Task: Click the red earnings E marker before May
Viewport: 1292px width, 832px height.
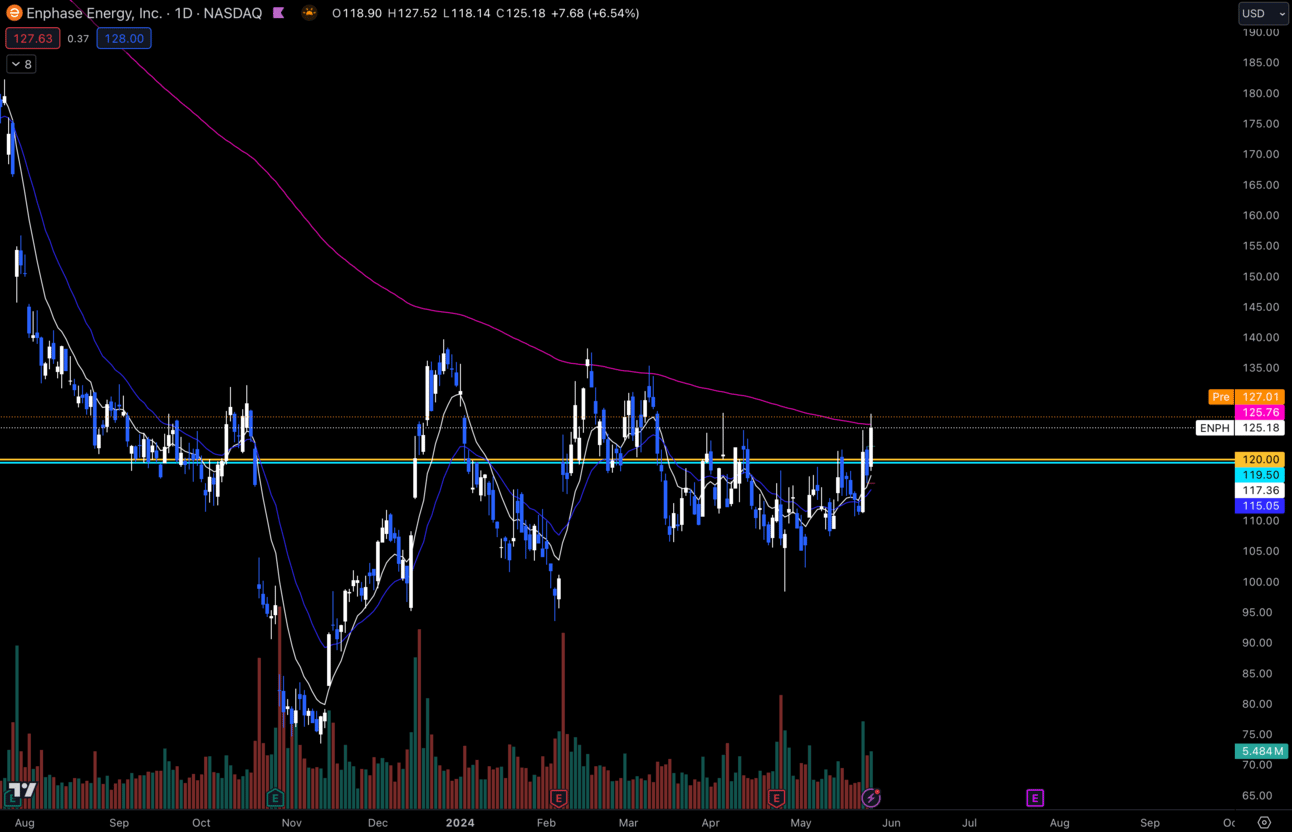Action: tap(776, 797)
